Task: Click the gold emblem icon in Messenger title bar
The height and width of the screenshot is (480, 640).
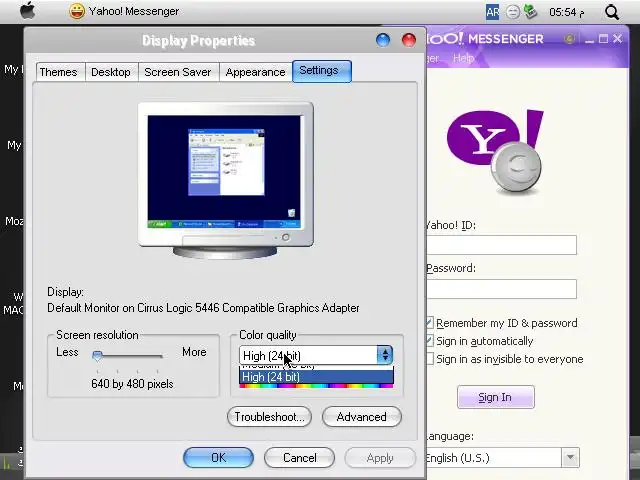Action: point(569,39)
